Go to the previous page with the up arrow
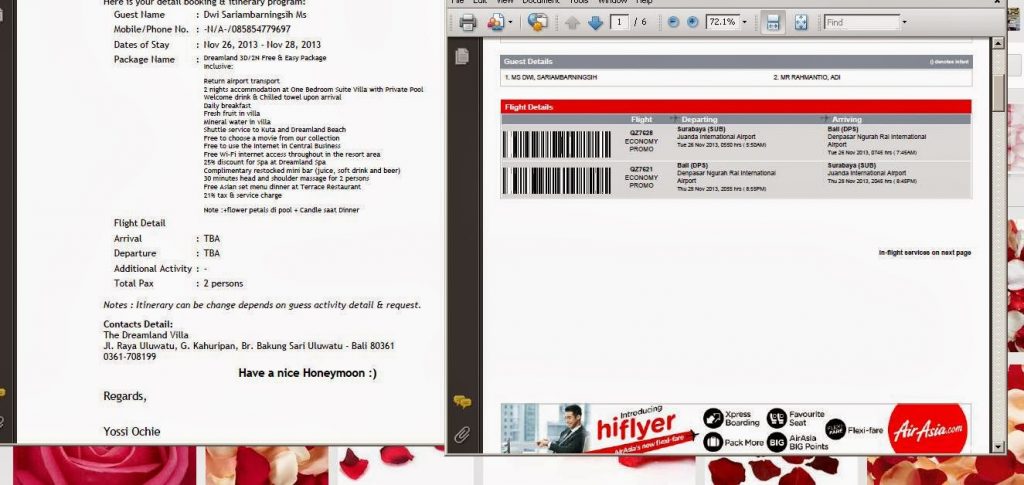Image resolution: width=1024 pixels, height=485 pixels. tap(573, 22)
